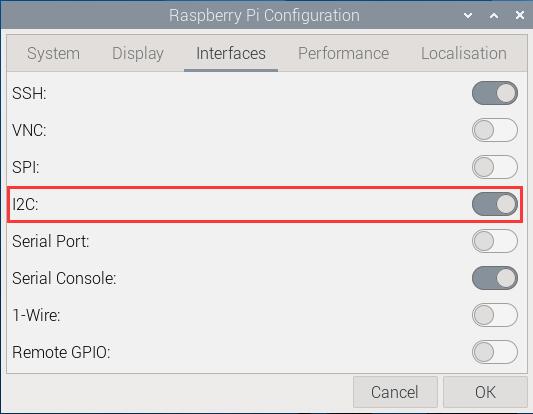
Task: Click the I2C label text
Action: [x=25, y=204]
